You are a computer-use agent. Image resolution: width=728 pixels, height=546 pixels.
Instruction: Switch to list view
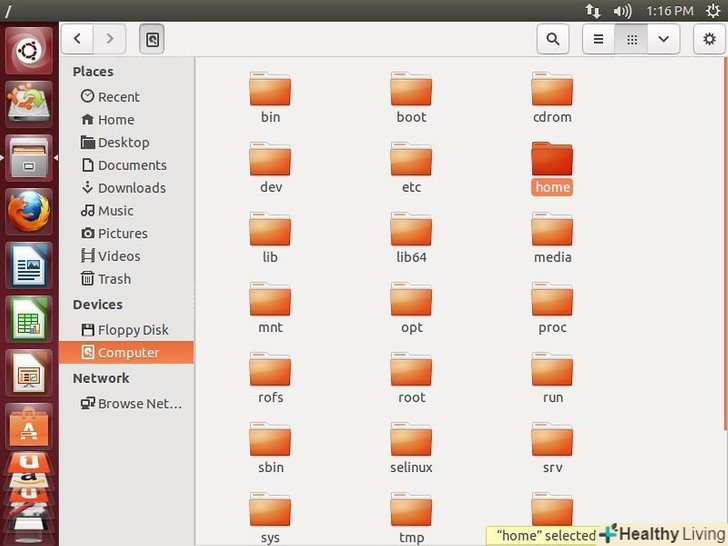(x=599, y=39)
